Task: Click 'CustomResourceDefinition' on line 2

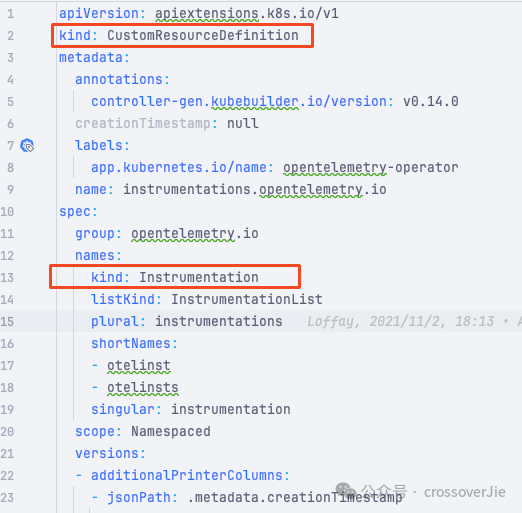Action: point(203,35)
